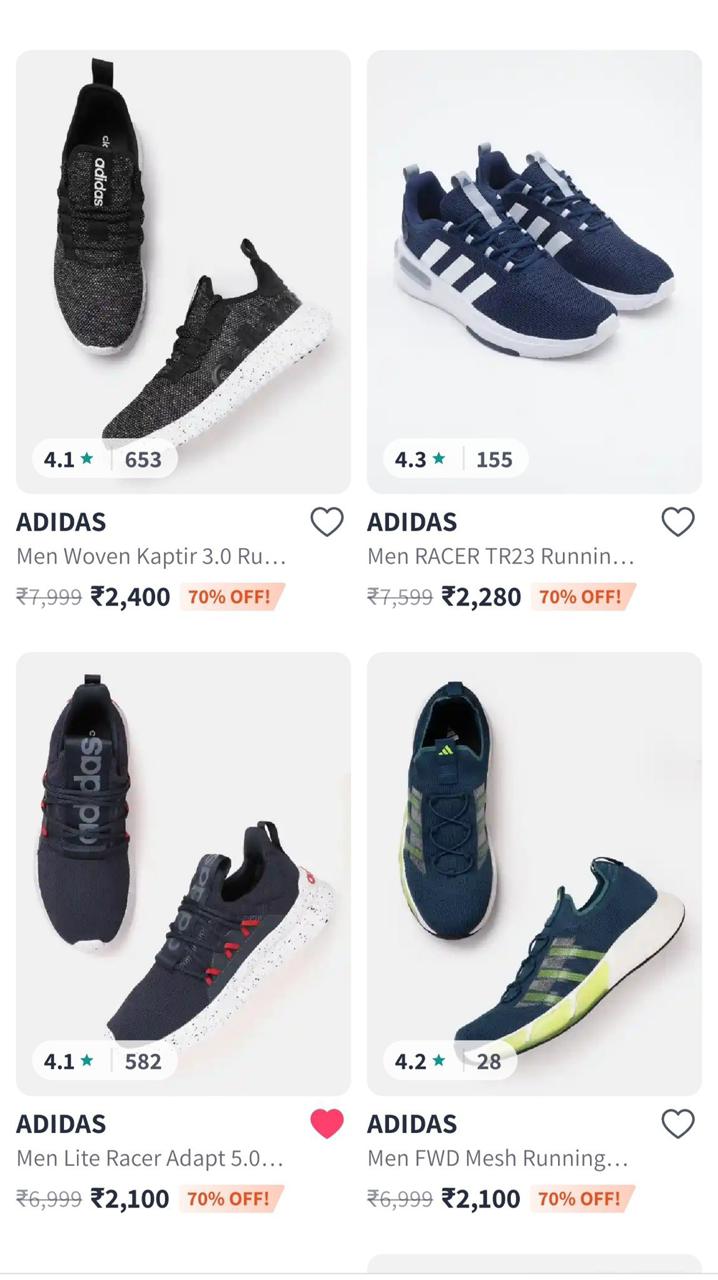Screen dimensions: 718x1280
Task: Open the Men Woven Kaptir 3.0 title link
Action: pos(151,557)
